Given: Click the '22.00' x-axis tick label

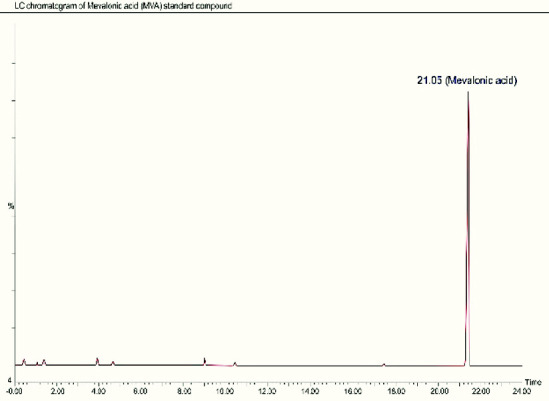Looking at the screenshot, I should 481,391.
